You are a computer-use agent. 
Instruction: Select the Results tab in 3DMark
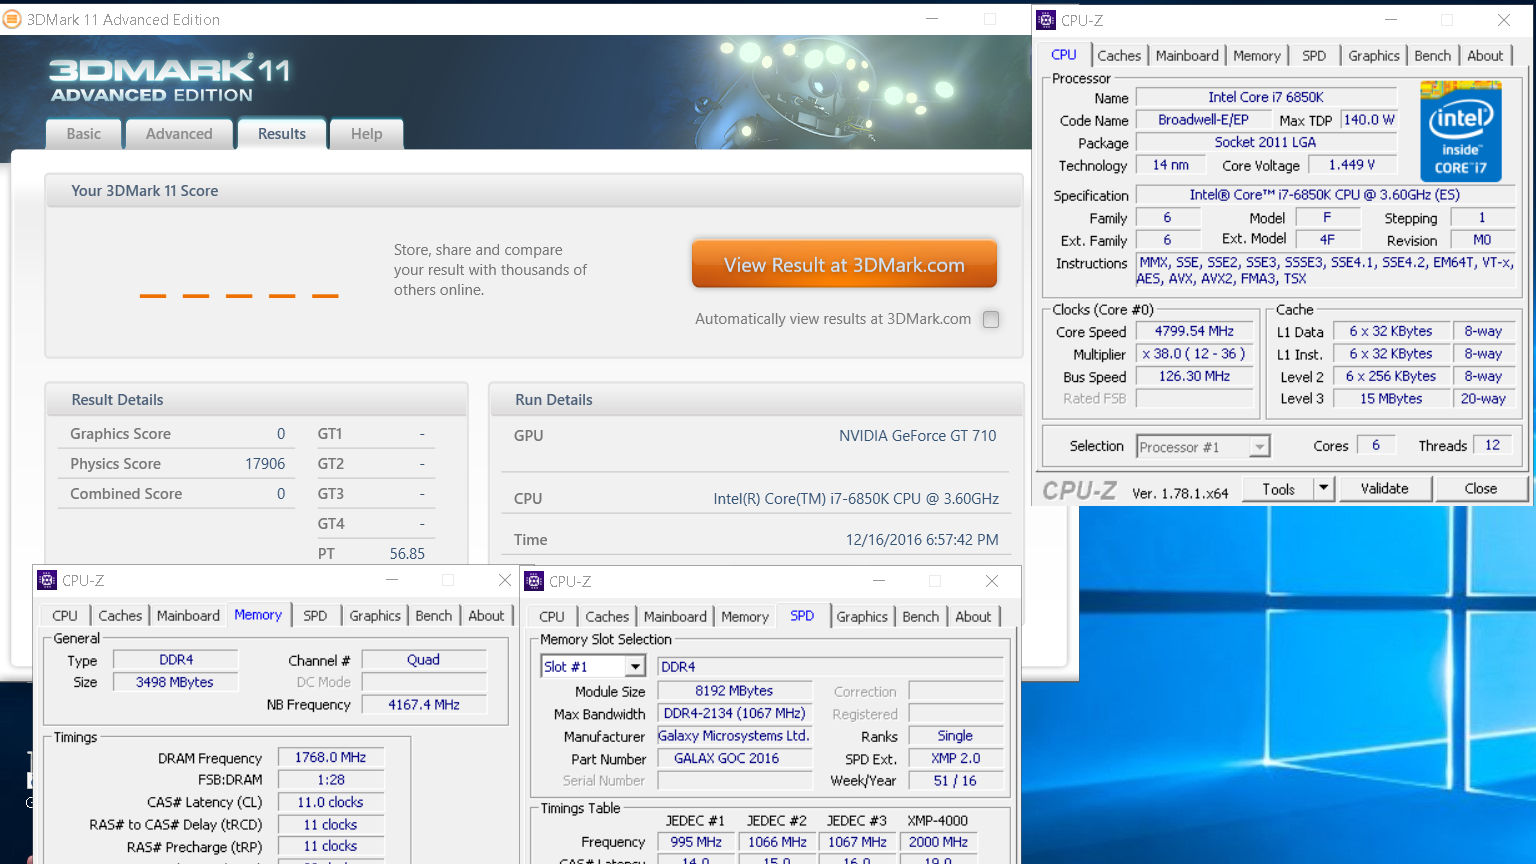282,134
